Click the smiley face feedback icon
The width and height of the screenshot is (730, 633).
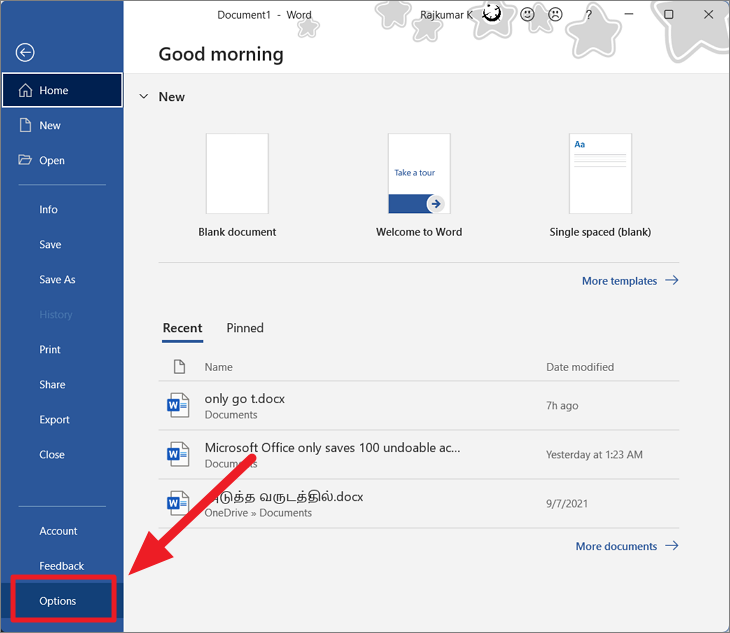point(527,15)
